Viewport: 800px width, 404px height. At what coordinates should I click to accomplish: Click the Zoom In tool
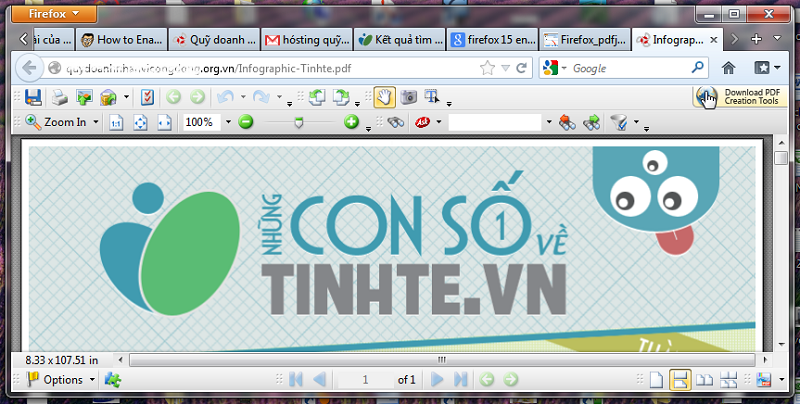[56, 122]
